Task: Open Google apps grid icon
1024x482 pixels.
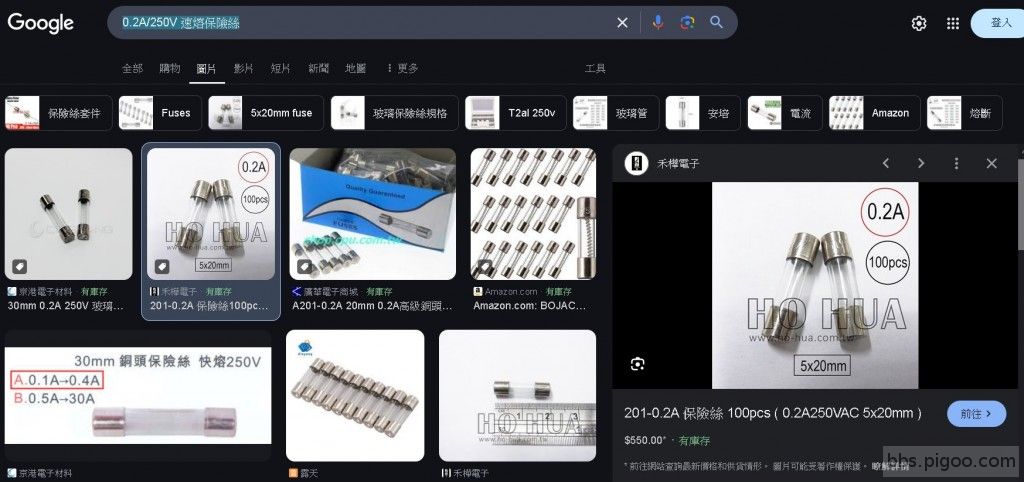Action: click(x=953, y=24)
